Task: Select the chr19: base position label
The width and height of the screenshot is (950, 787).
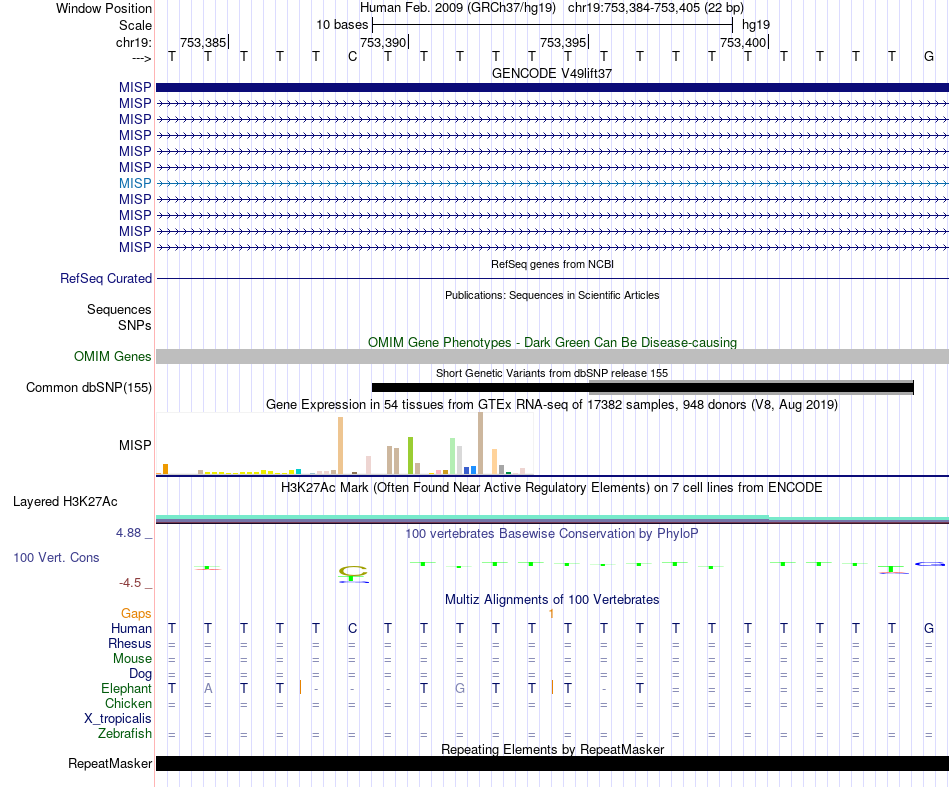Action: pos(134,42)
